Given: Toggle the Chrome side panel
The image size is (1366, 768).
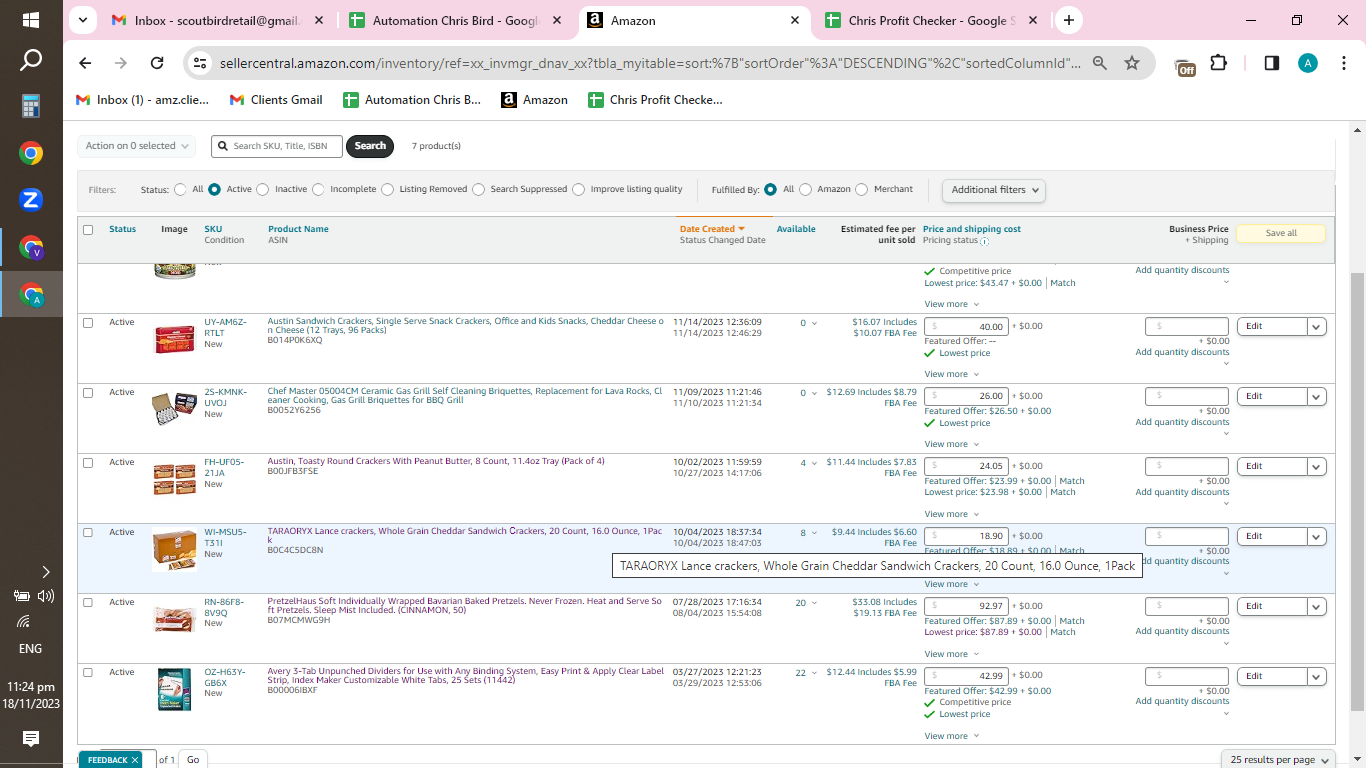Looking at the screenshot, I should click(x=1272, y=63).
